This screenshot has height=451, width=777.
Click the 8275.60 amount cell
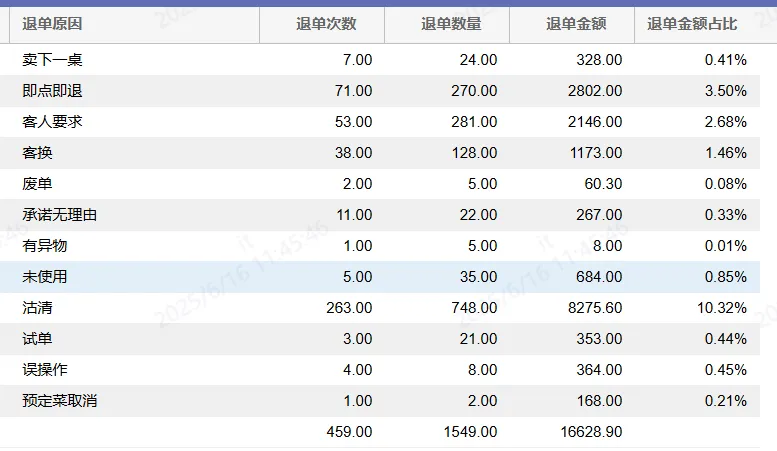[592, 308]
